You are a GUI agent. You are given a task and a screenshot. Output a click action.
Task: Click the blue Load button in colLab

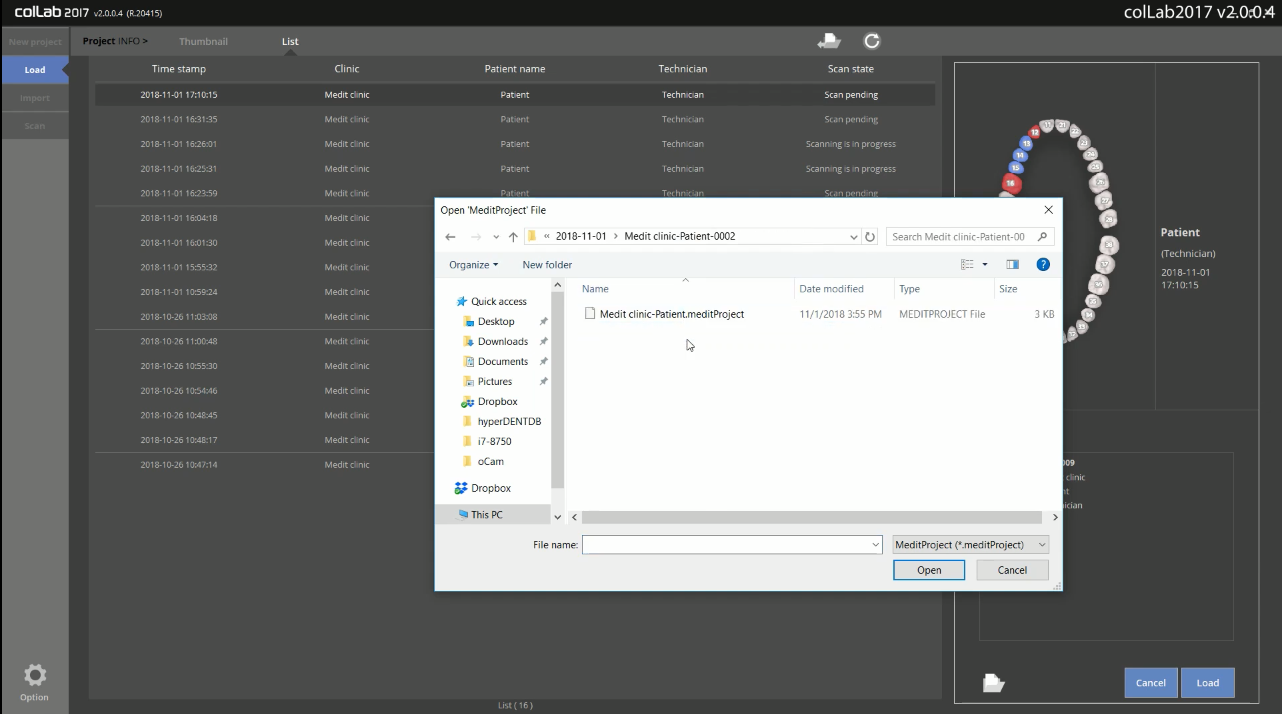coord(1208,683)
